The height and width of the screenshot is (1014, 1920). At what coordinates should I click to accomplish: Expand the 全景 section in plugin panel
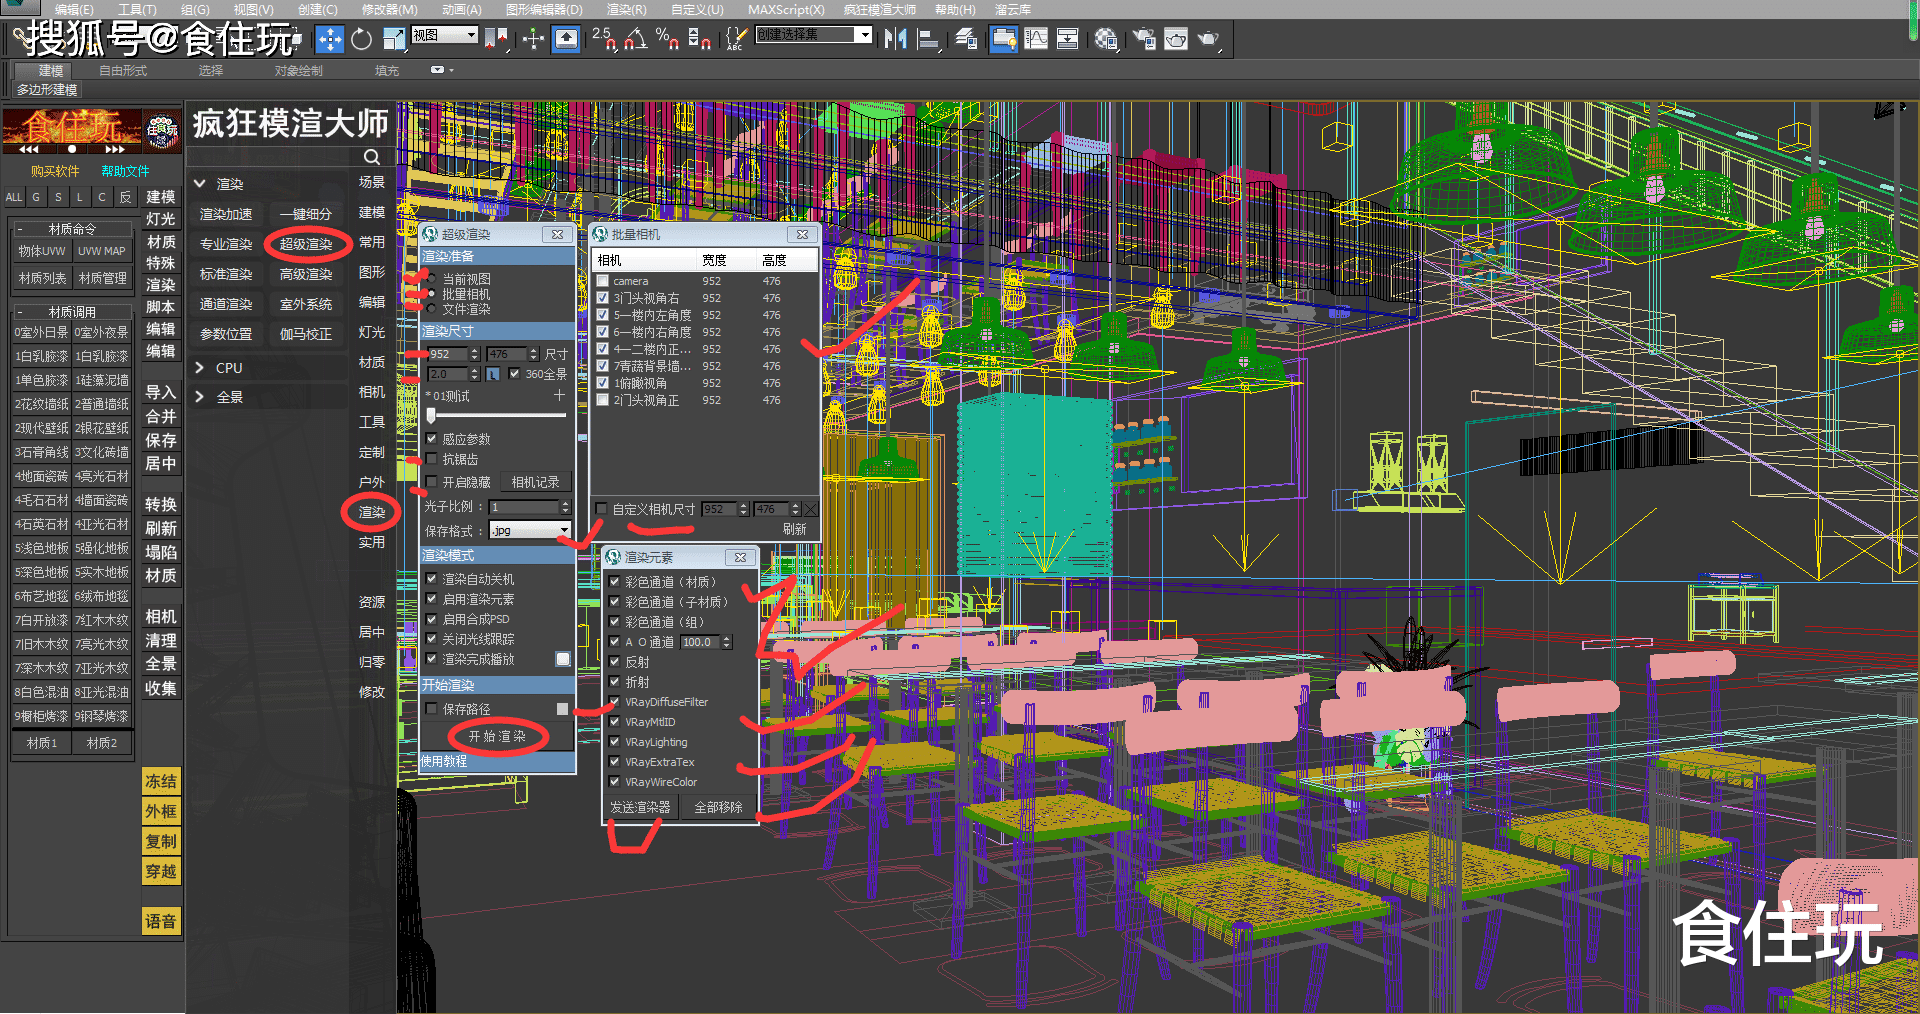coord(199,397)
